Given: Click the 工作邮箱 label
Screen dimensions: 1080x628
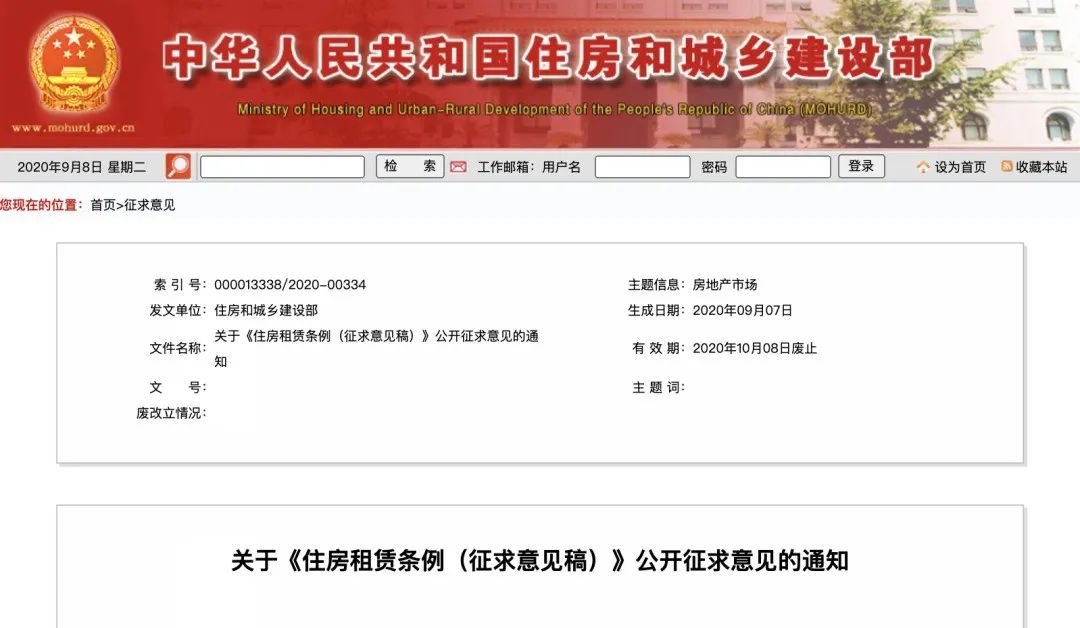Looking at the screenshot, I should pyautogui.click(x=506, y=167).
